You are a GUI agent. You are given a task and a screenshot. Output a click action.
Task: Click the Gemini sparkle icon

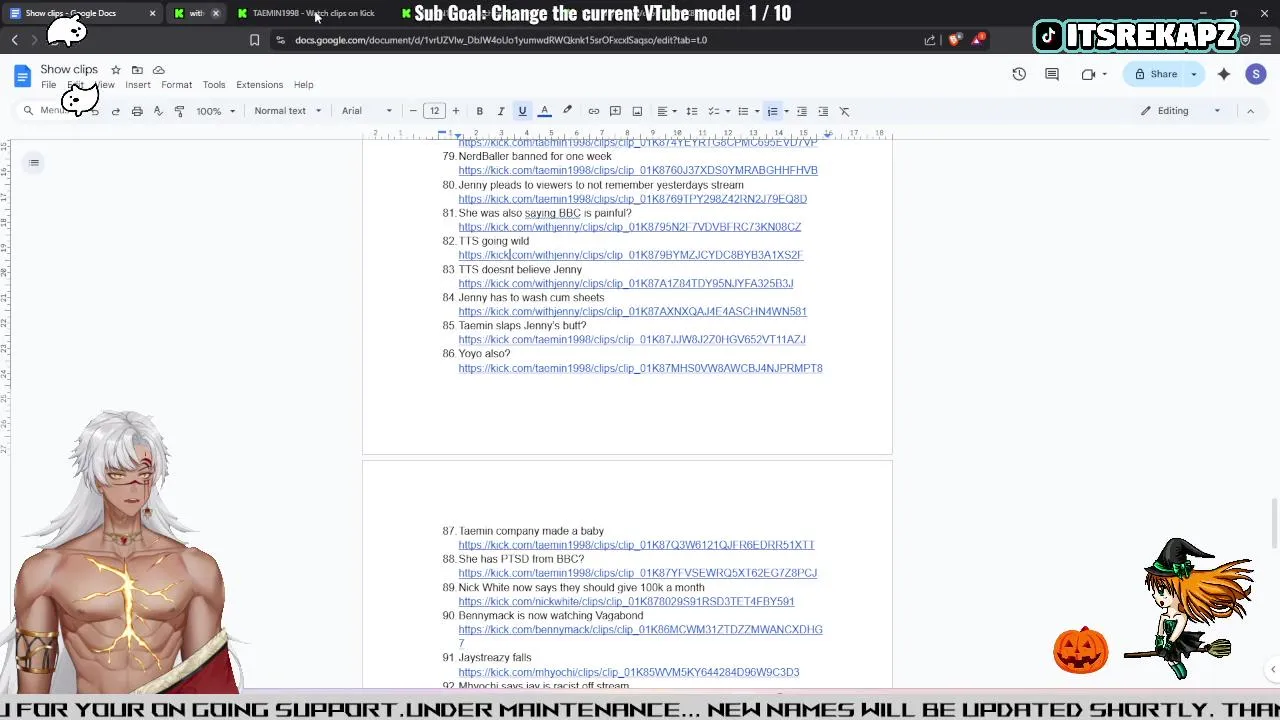(x=1224, y=74)
